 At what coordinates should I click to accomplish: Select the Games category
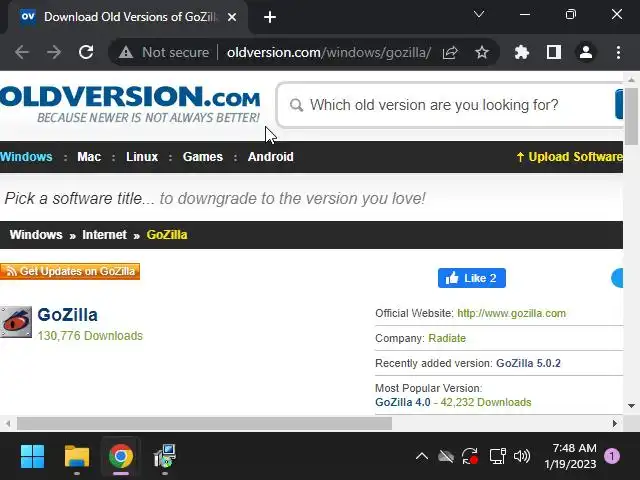[203, 157]
